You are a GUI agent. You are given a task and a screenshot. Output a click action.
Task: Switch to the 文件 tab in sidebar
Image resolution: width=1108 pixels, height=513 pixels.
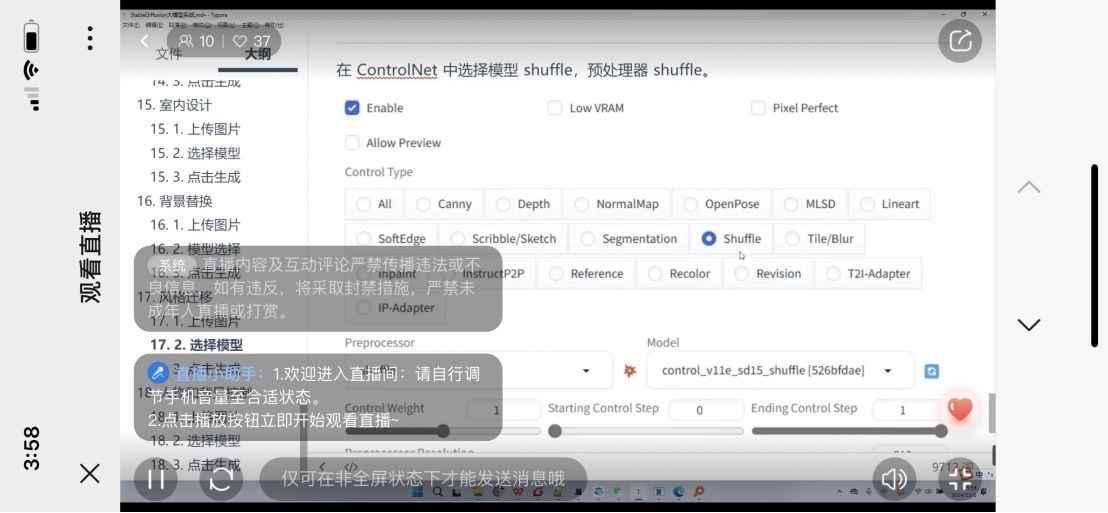coord(169,54)
